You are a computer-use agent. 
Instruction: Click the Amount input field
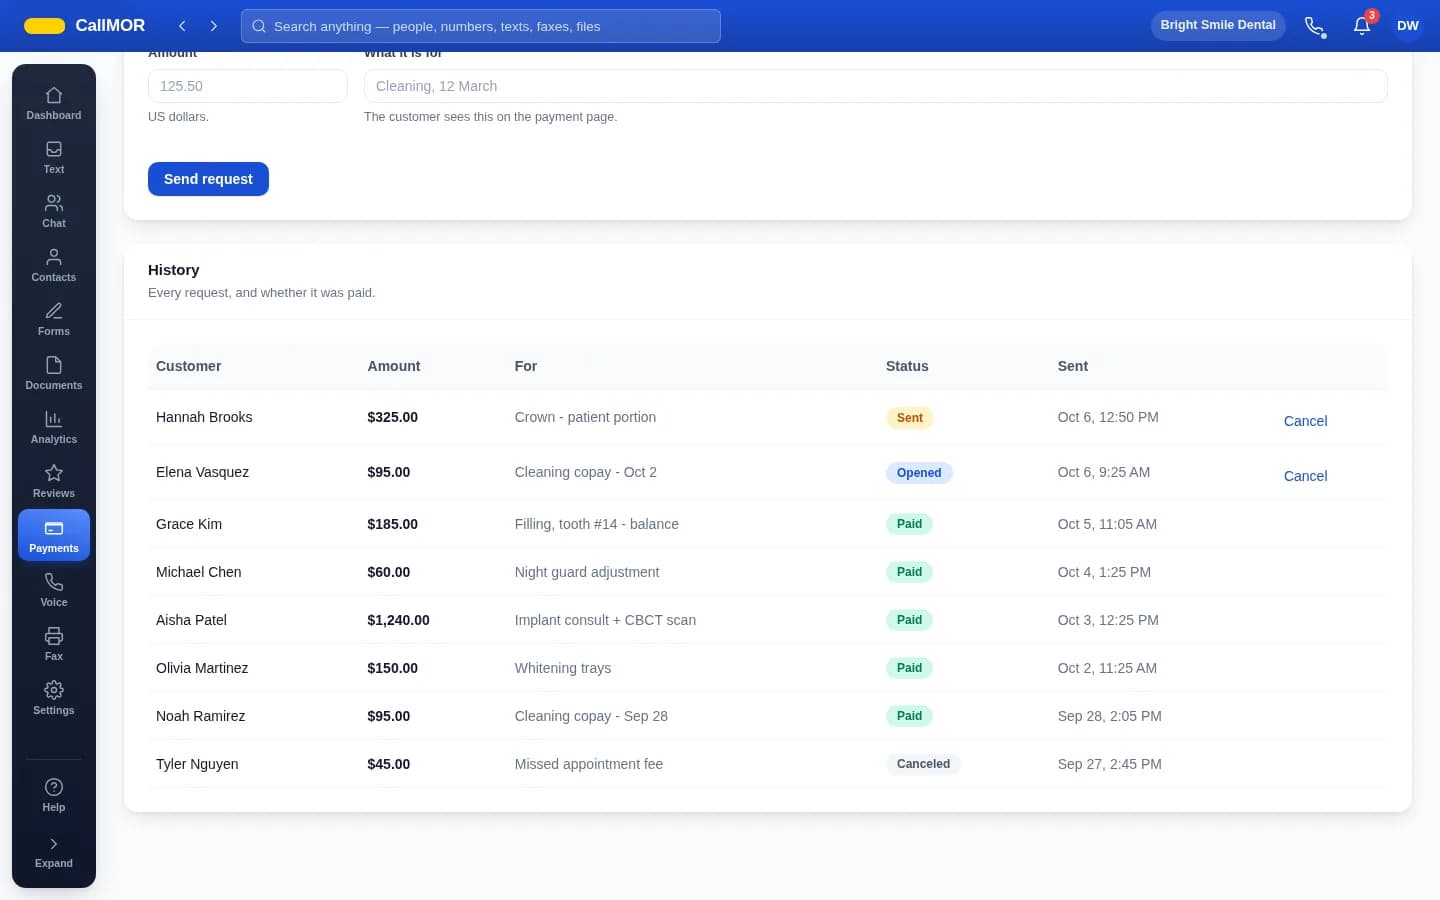tap(248, 86)
